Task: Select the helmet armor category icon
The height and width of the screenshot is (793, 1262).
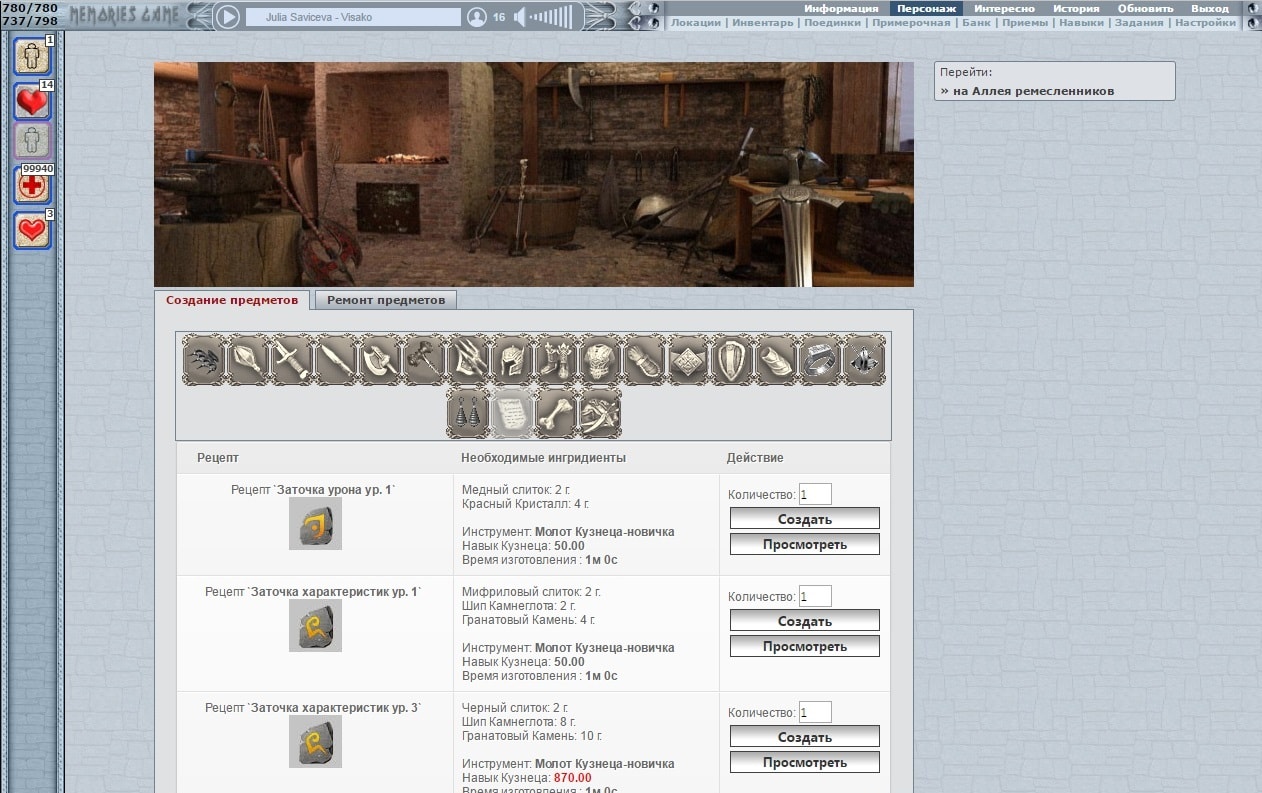Action: (512, 360)
